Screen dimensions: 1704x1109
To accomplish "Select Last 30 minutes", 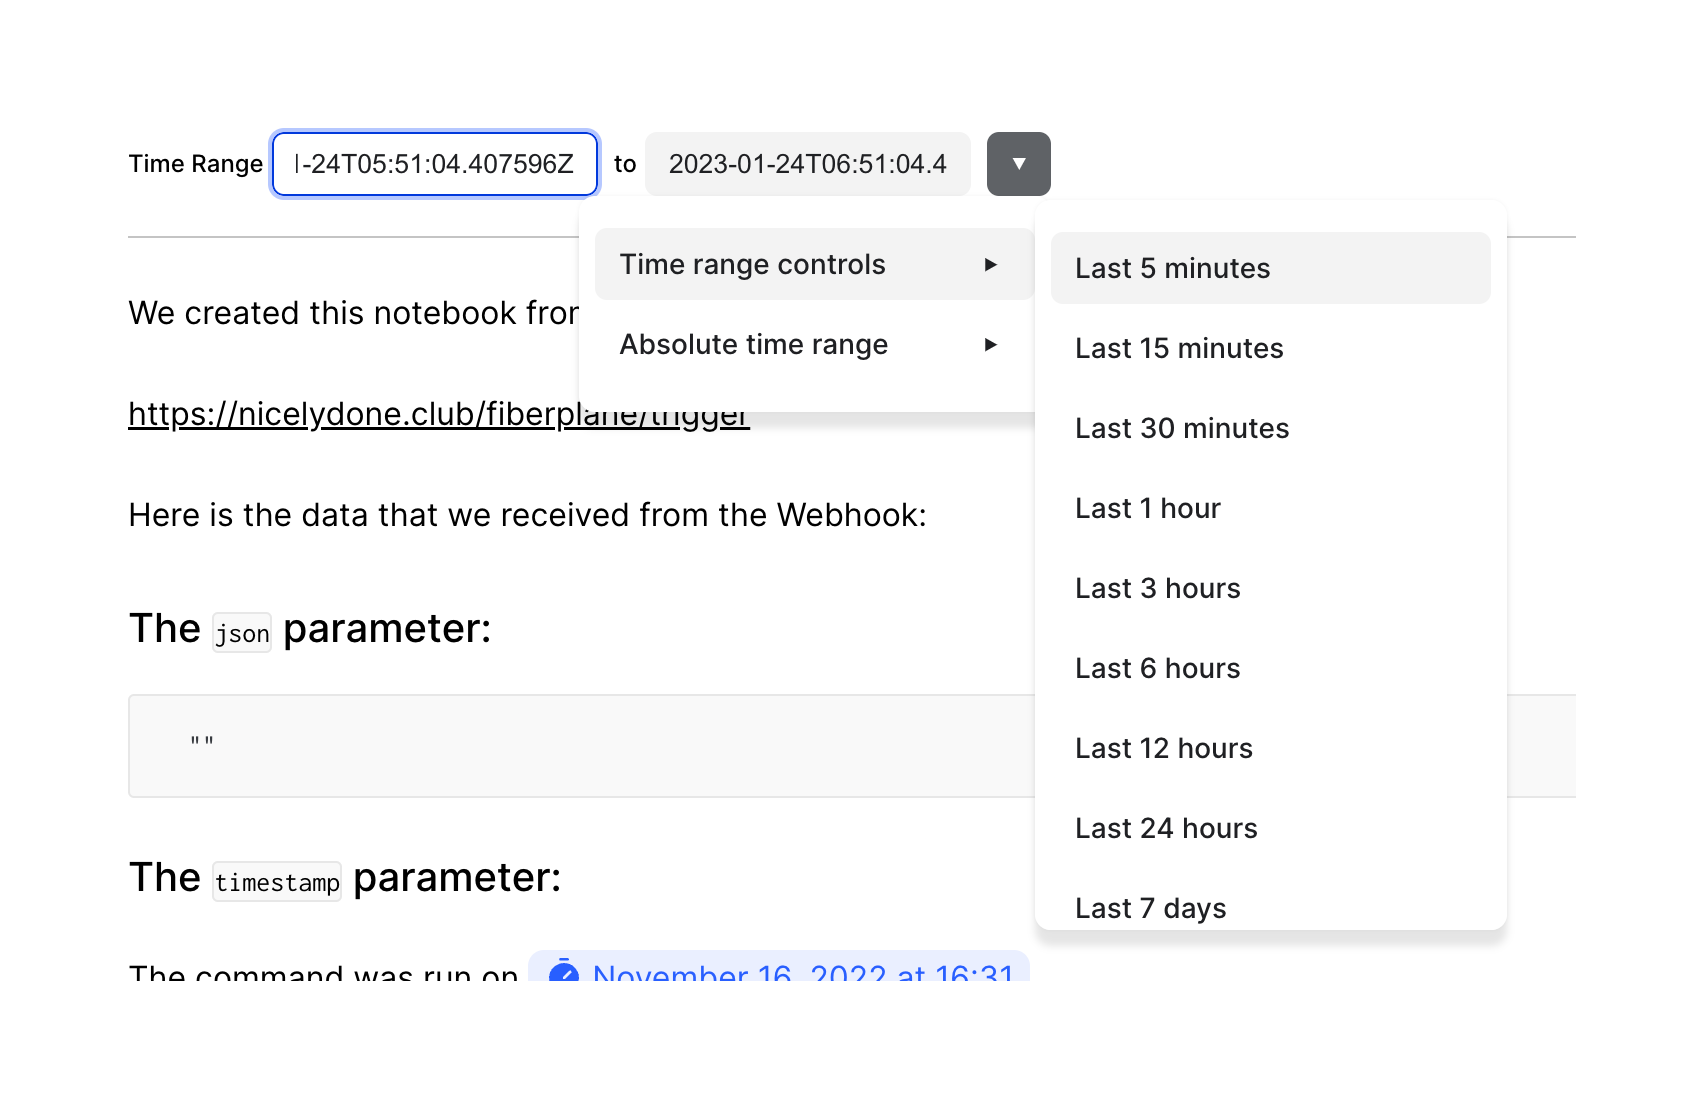I will [1182, 428].
